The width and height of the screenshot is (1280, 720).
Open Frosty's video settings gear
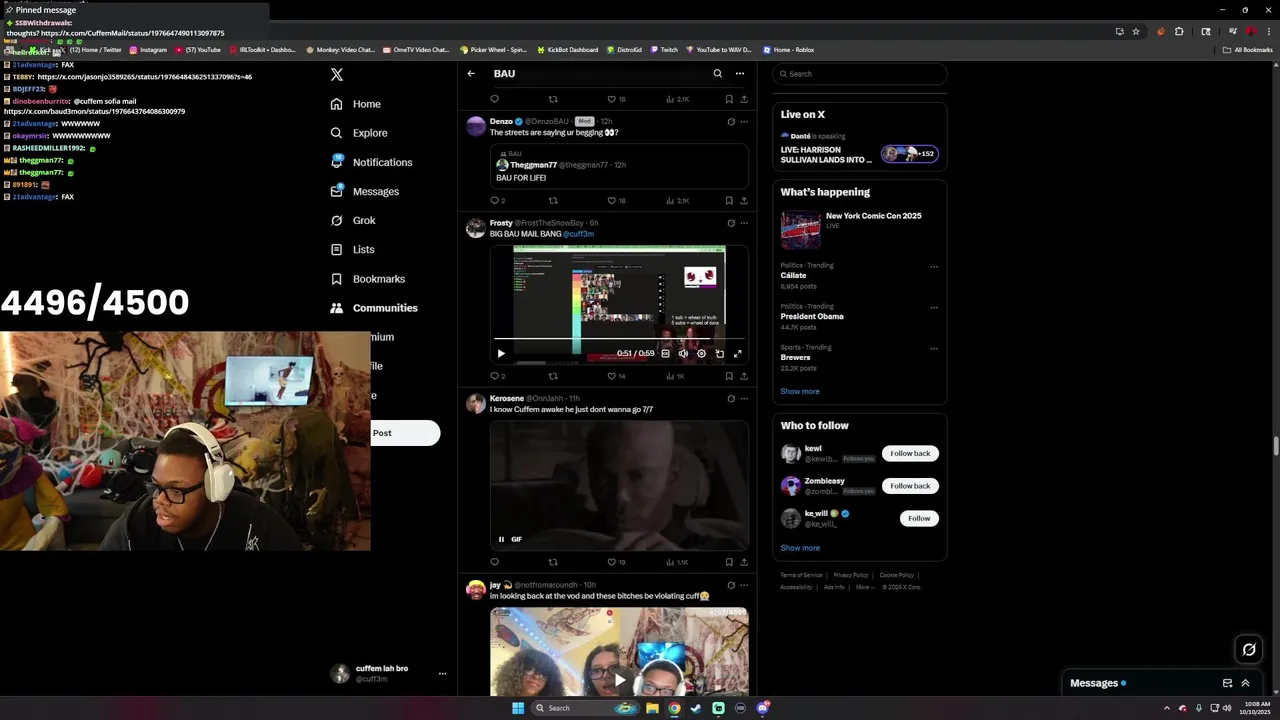pos(701,354)
